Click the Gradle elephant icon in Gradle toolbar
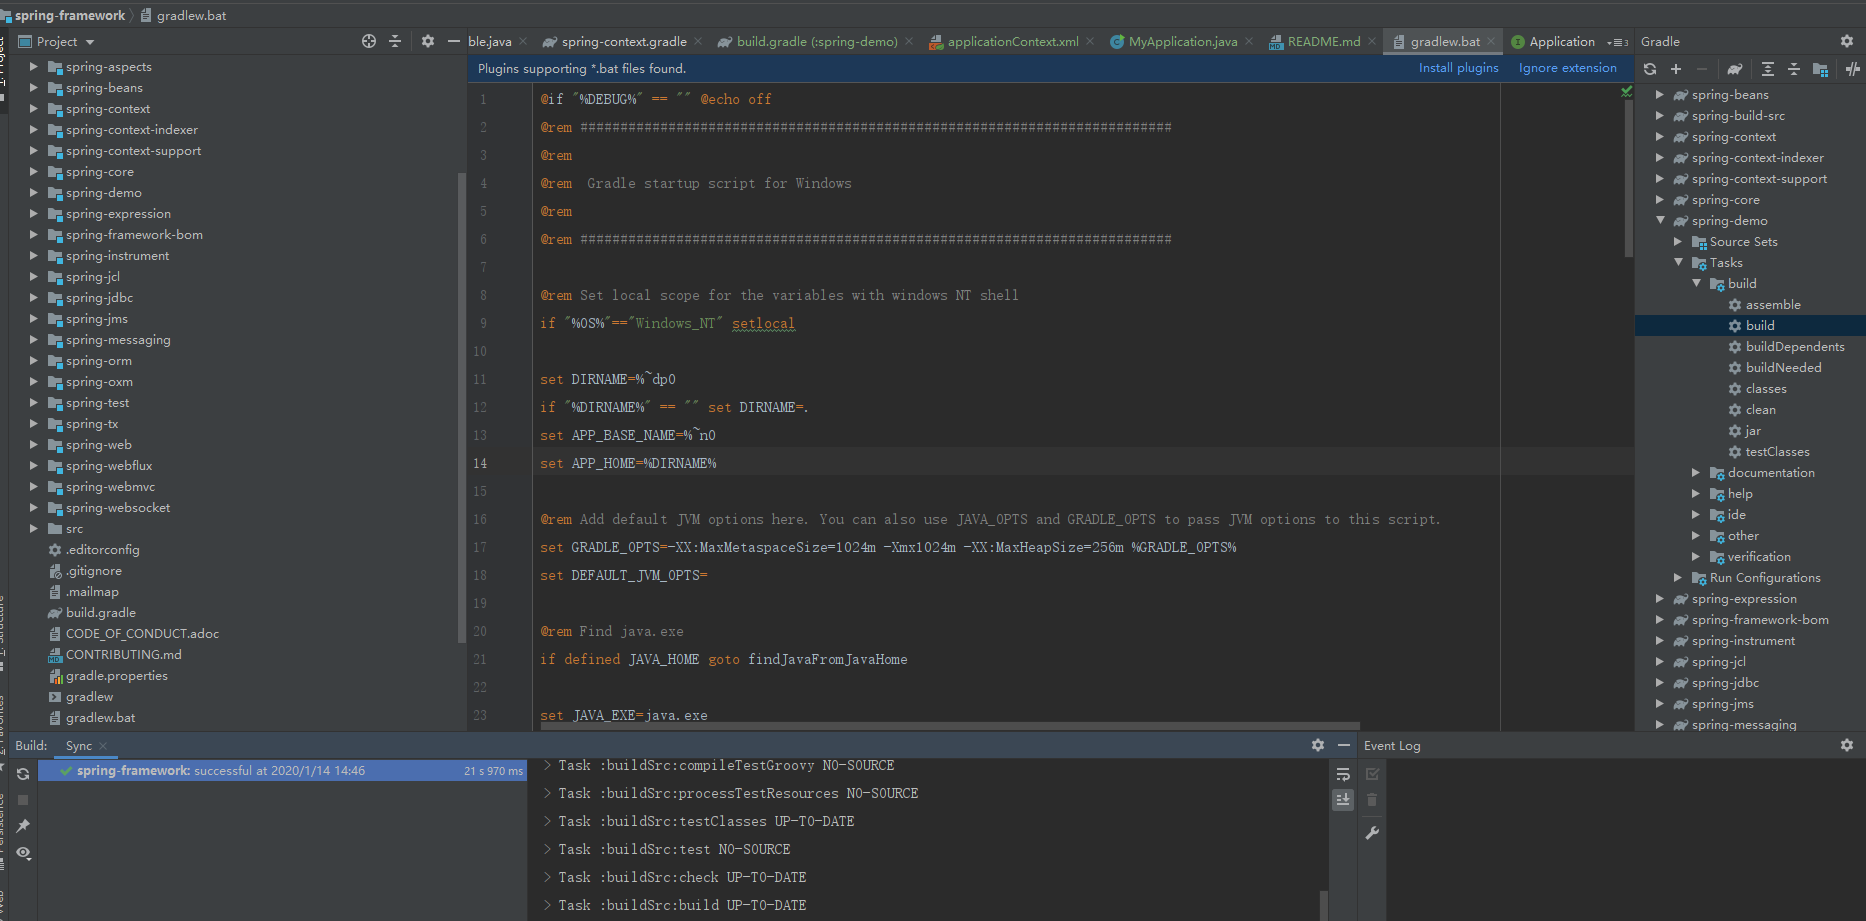Screen dimensions: 1866x921 1735,69
